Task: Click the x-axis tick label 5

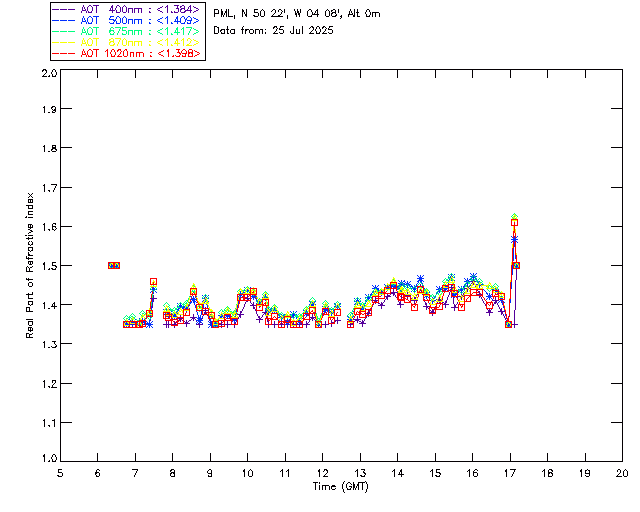Action: 60,473
